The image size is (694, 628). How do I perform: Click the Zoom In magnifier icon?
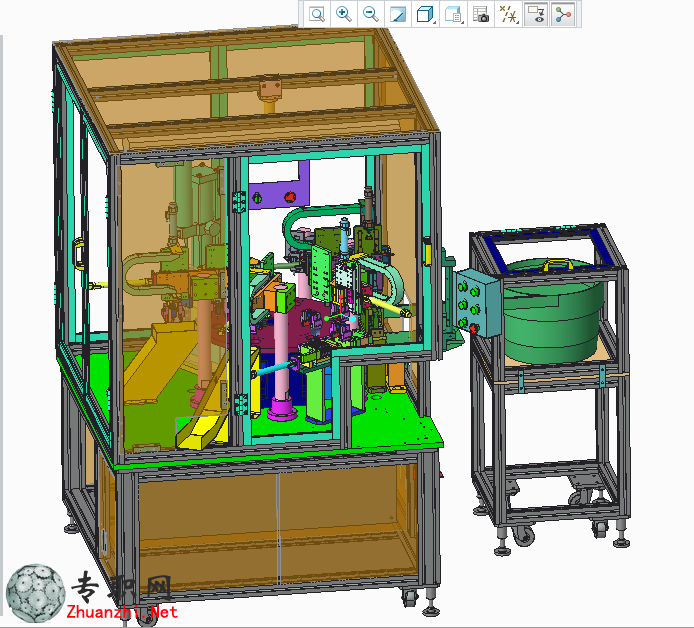tap(343, 14)
